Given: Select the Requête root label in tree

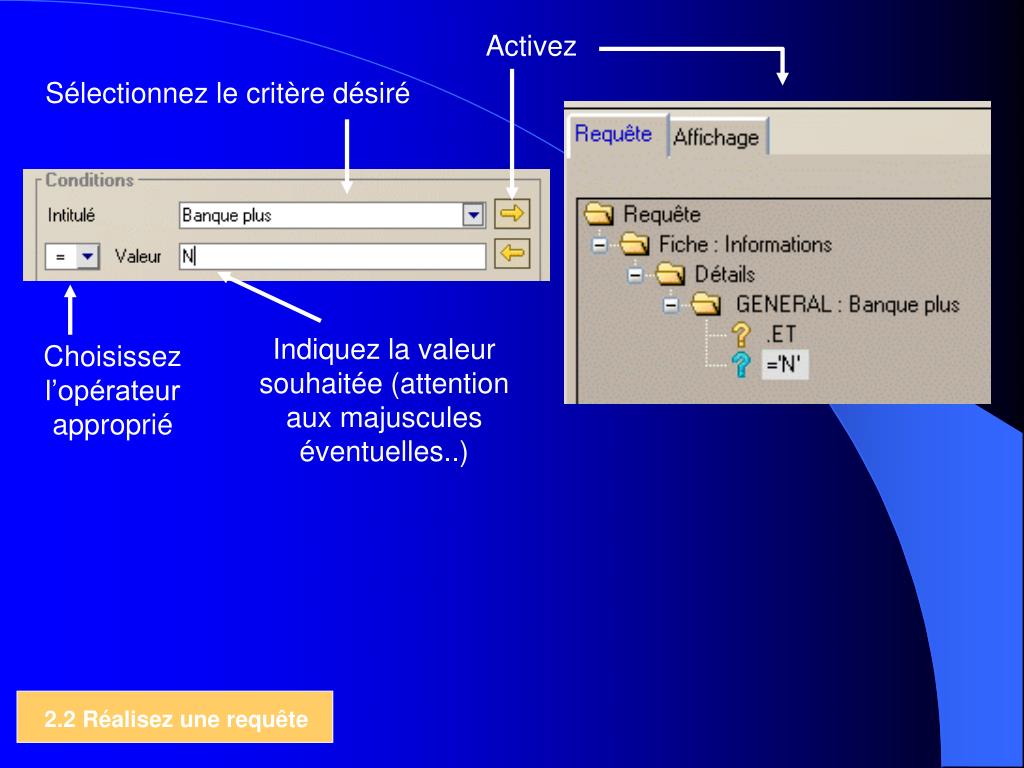Looking at the screenshot, I should 662,214.
